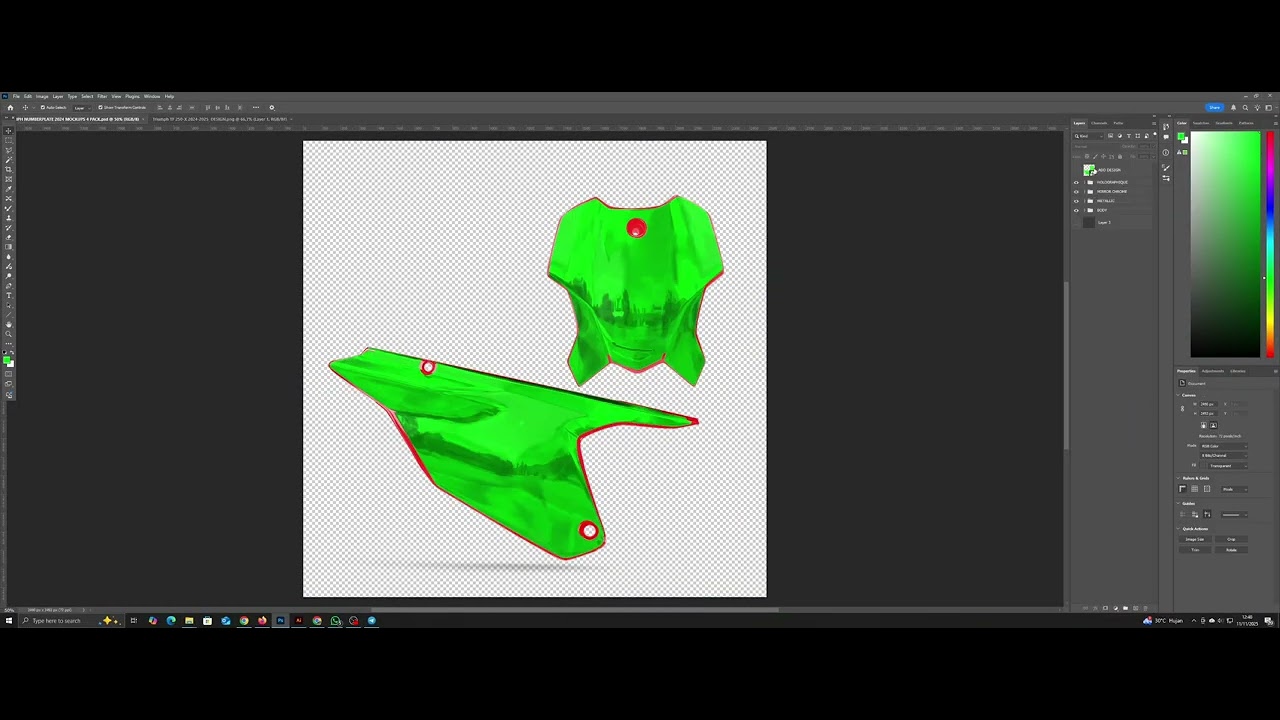1280x720 pixels.
Task: Open the Photoshop search magnifier icon
Action: tap(1245, 107)
